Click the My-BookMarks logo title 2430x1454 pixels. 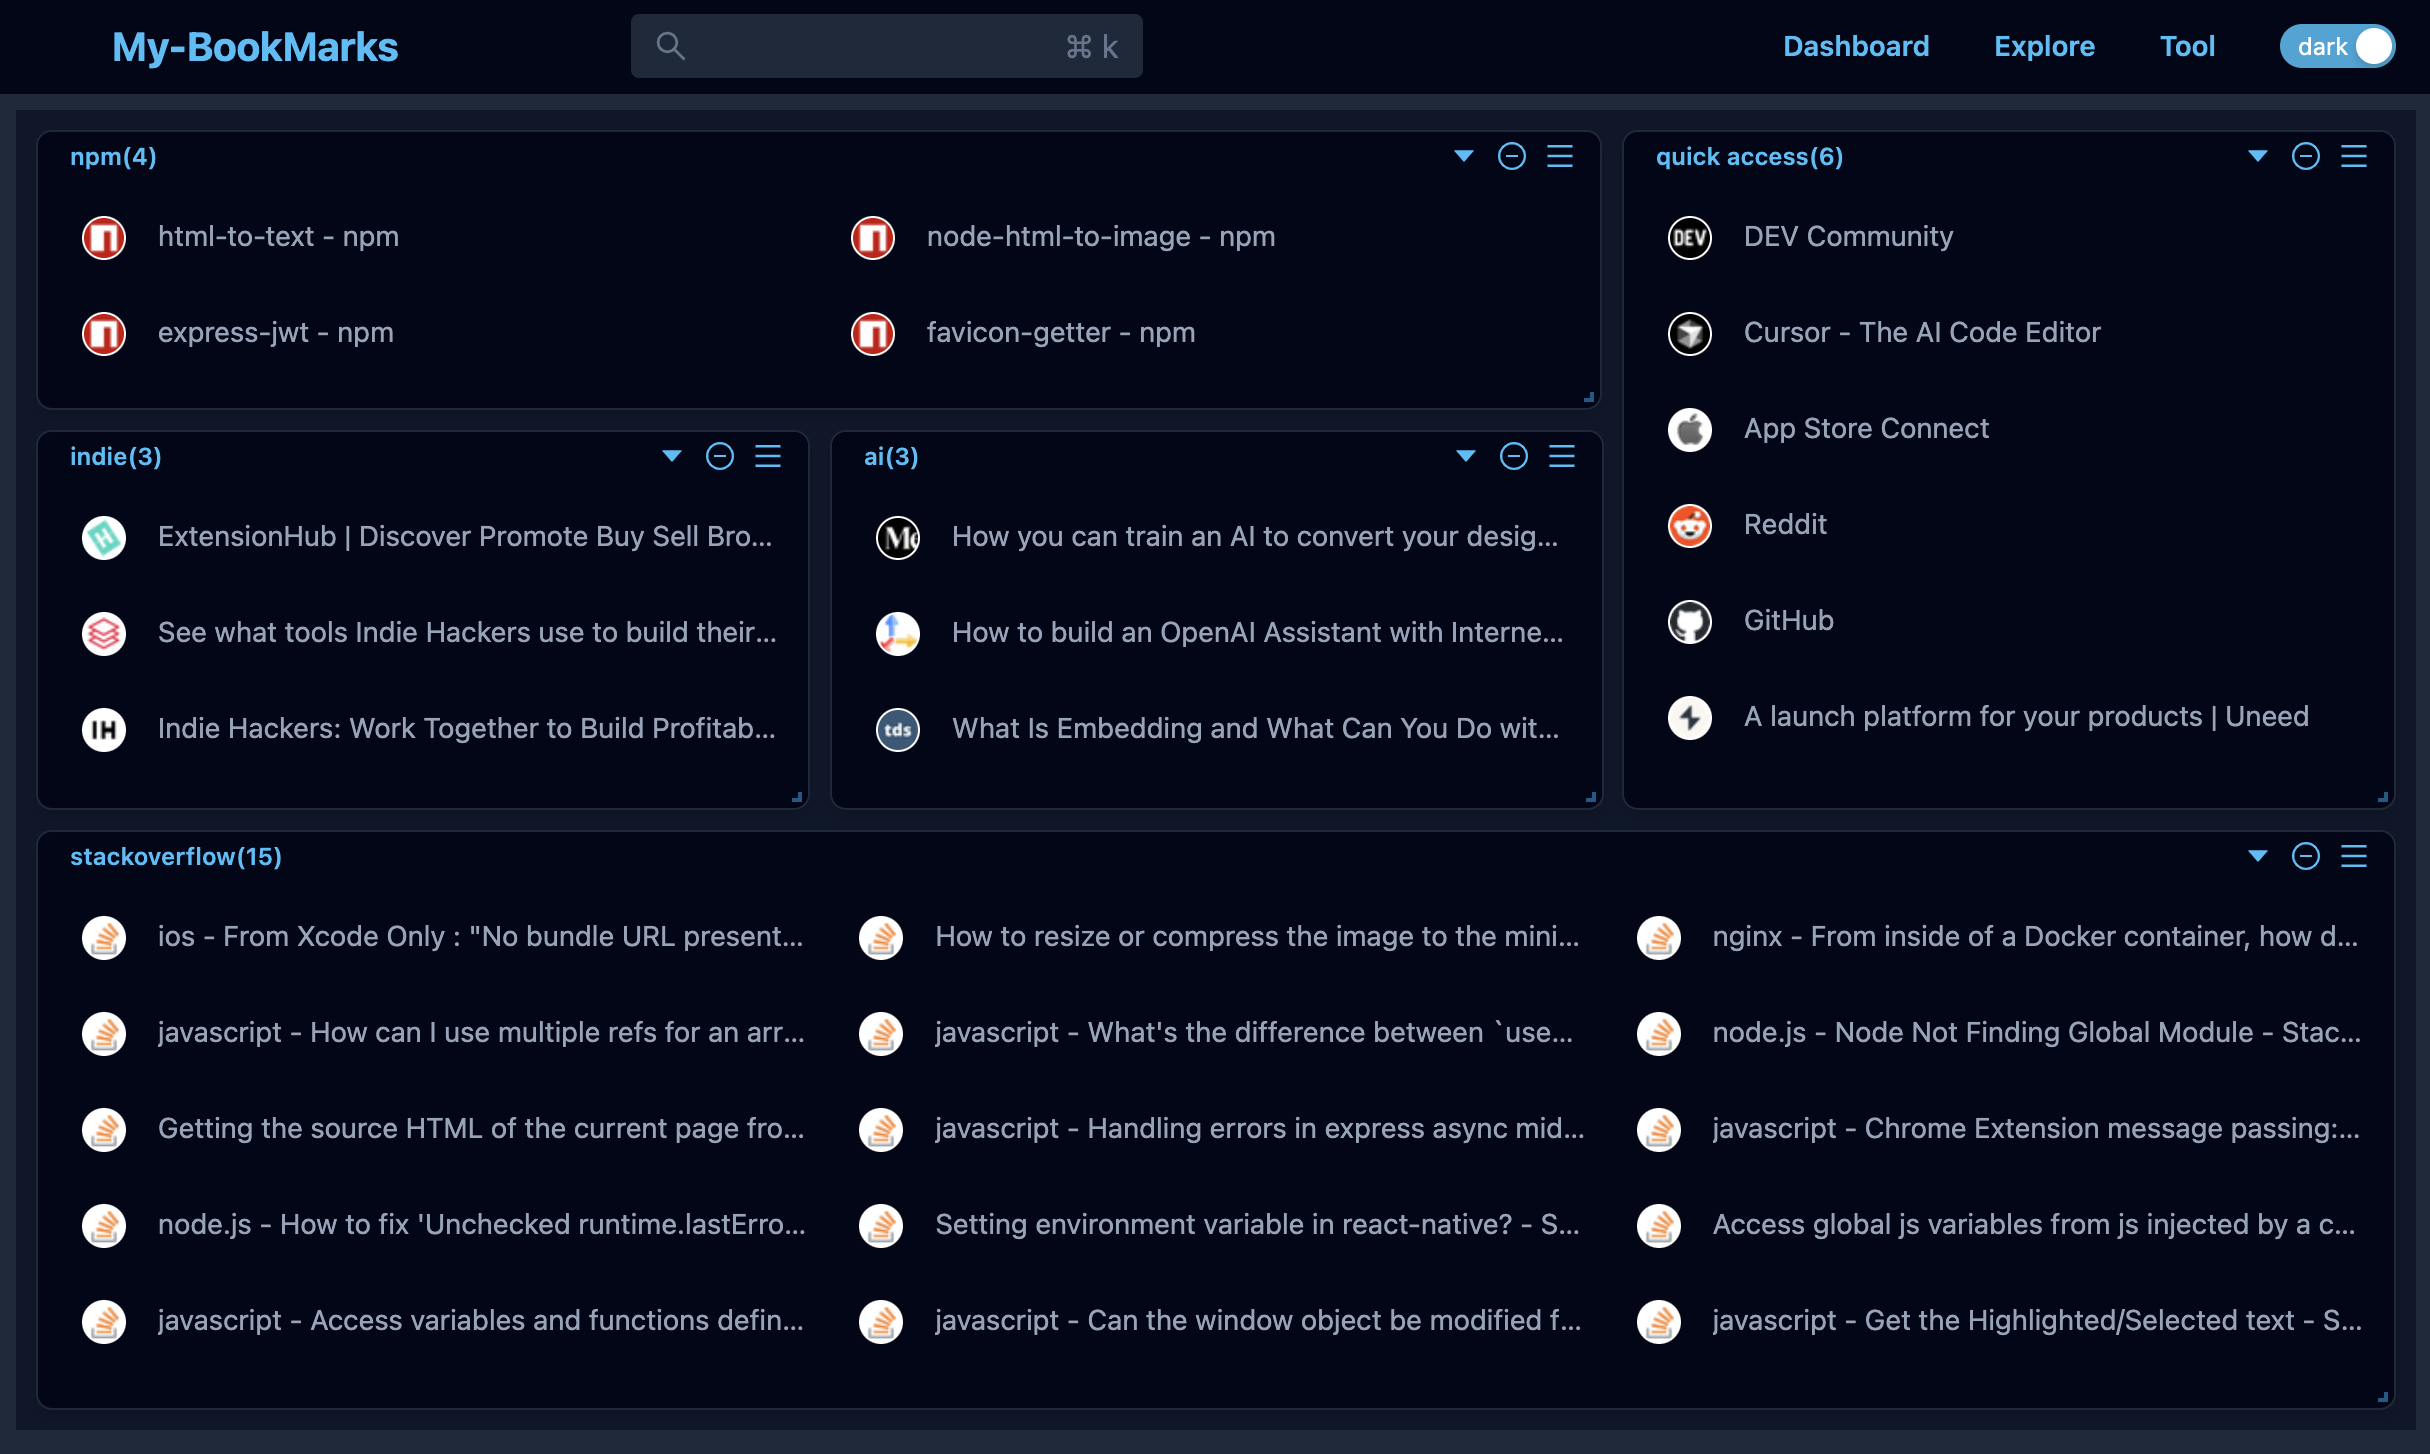point(255,47)
